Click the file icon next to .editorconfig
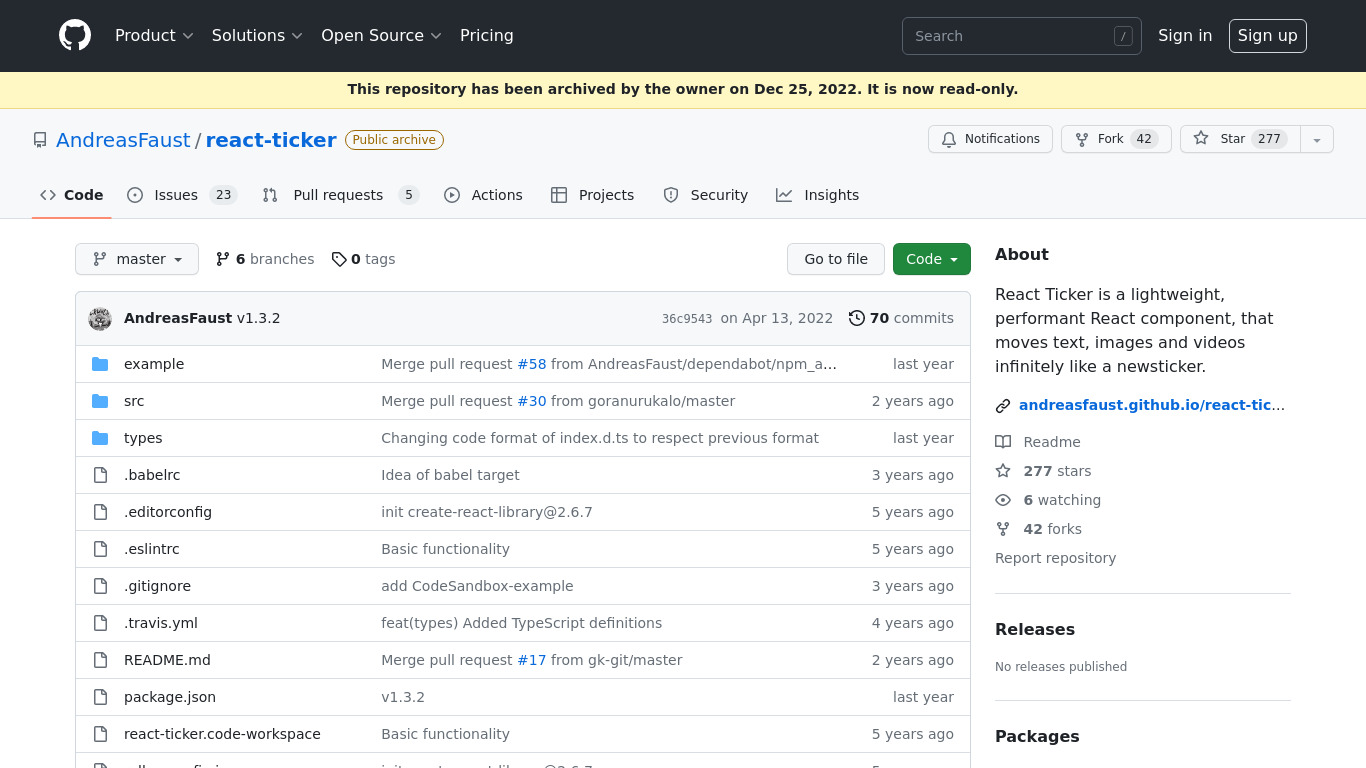This screenshot has width=1366, height=768. 100,512
